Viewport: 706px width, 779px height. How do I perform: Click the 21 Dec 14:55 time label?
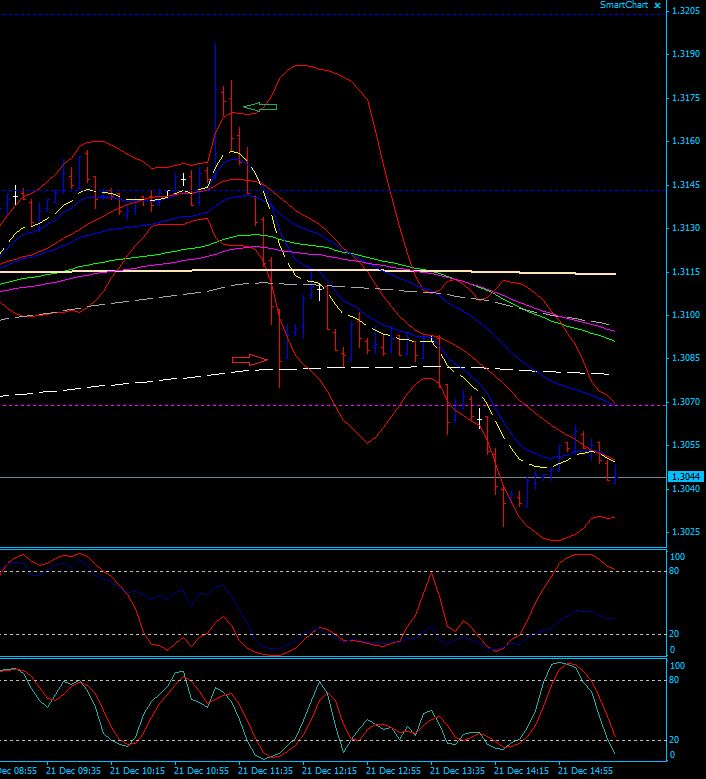tap(584, 772)
